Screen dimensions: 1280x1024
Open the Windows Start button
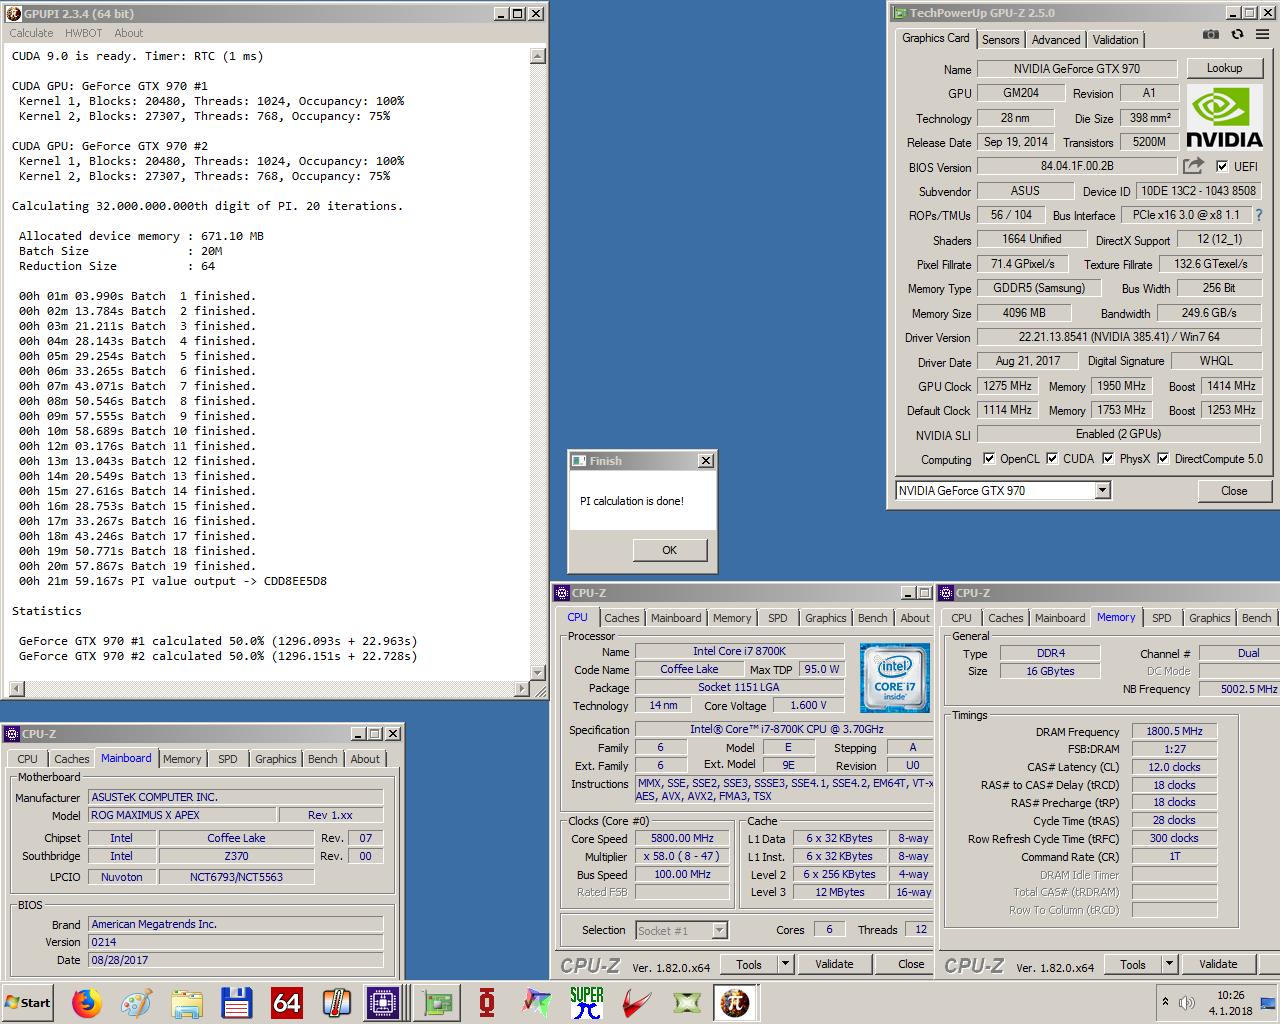coord(28,1002)
